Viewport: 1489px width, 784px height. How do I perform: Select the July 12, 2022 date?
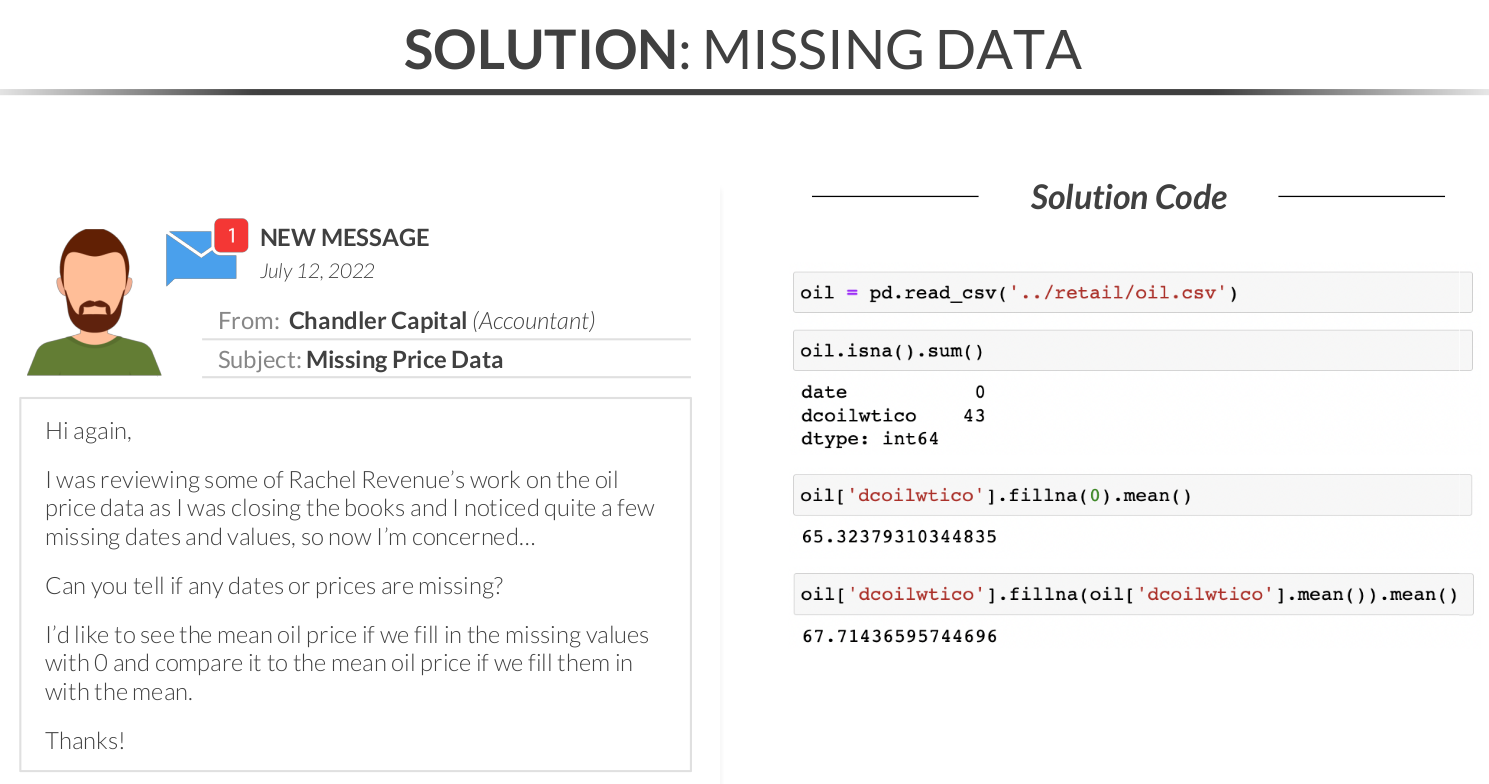click(x=317, y=271)
